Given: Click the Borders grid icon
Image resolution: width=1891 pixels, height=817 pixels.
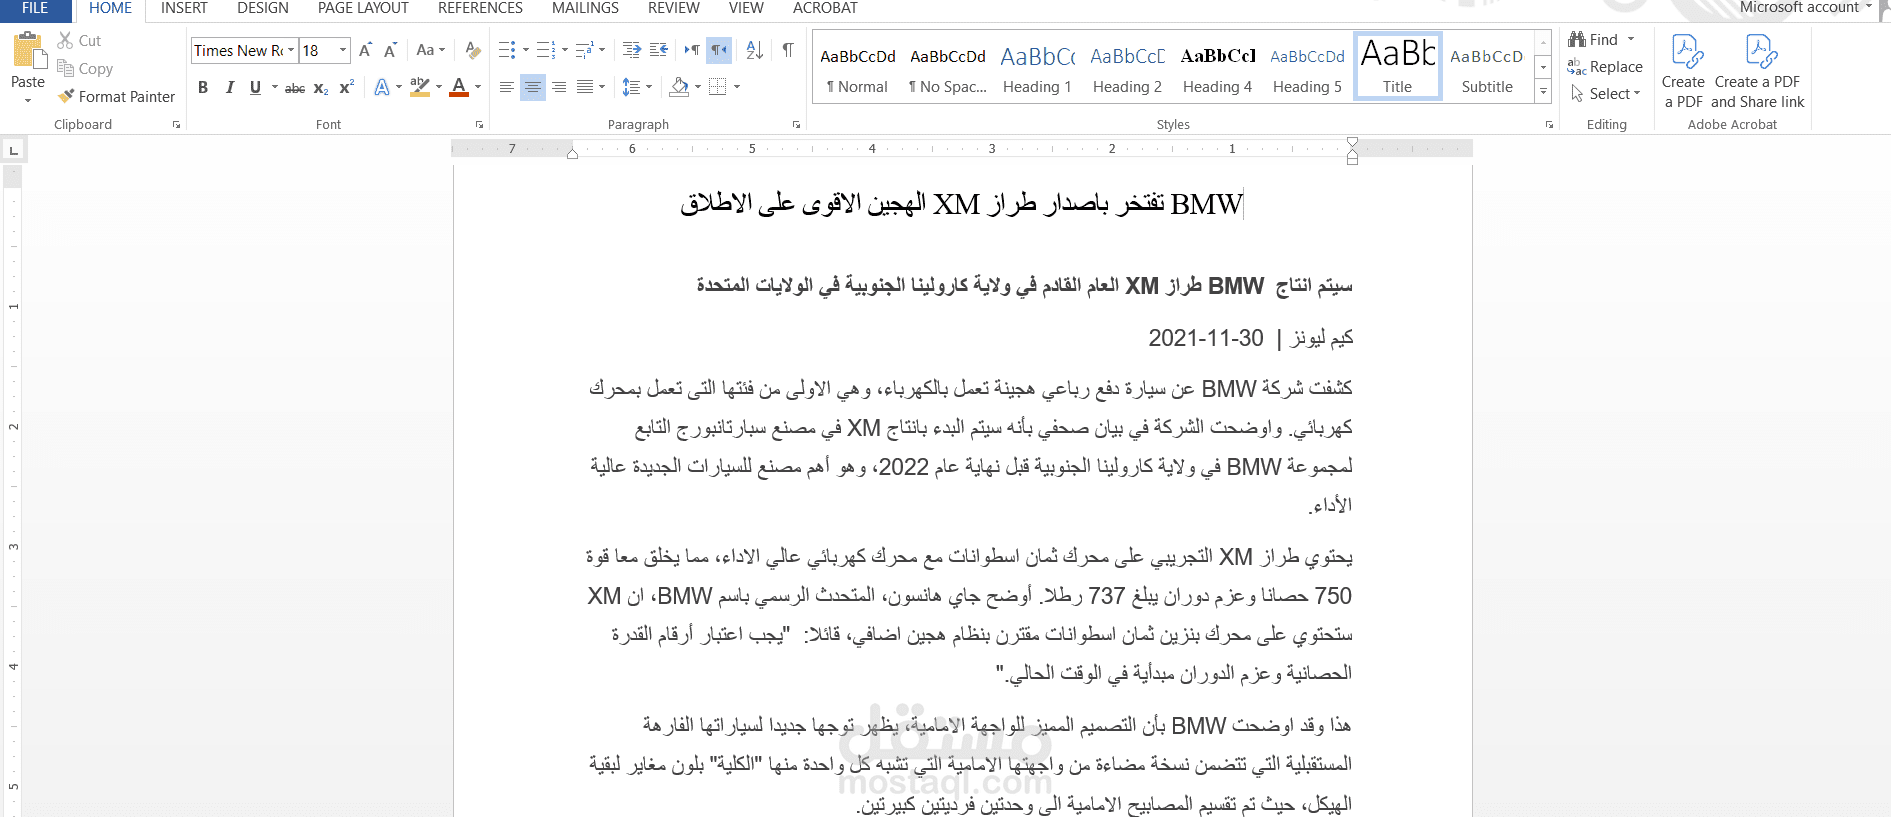Looking at the screenshot, I should (717, 87).
